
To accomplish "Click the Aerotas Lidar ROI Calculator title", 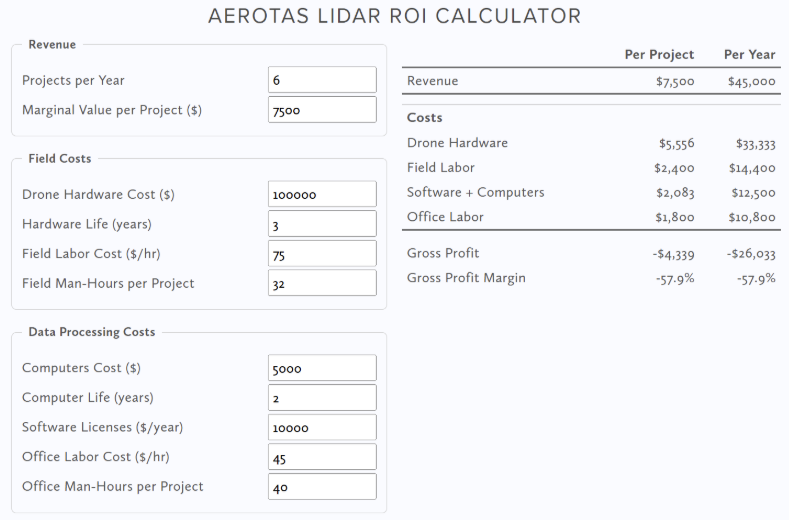I will pos(394,16).
